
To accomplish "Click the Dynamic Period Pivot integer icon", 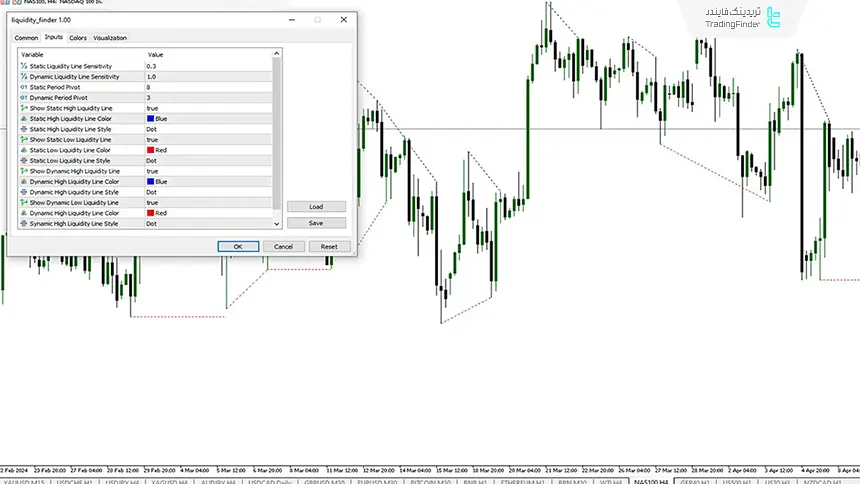I will 23,97.
